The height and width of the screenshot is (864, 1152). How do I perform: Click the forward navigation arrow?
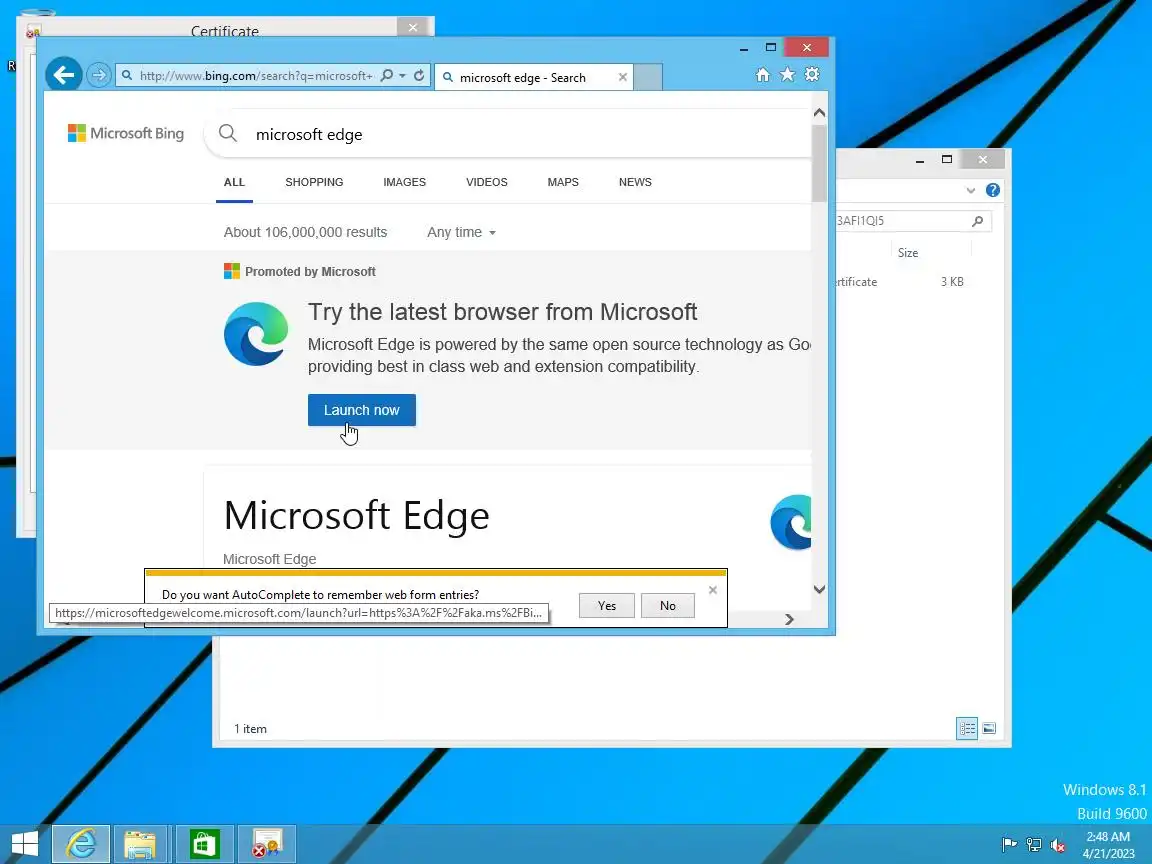98,74
